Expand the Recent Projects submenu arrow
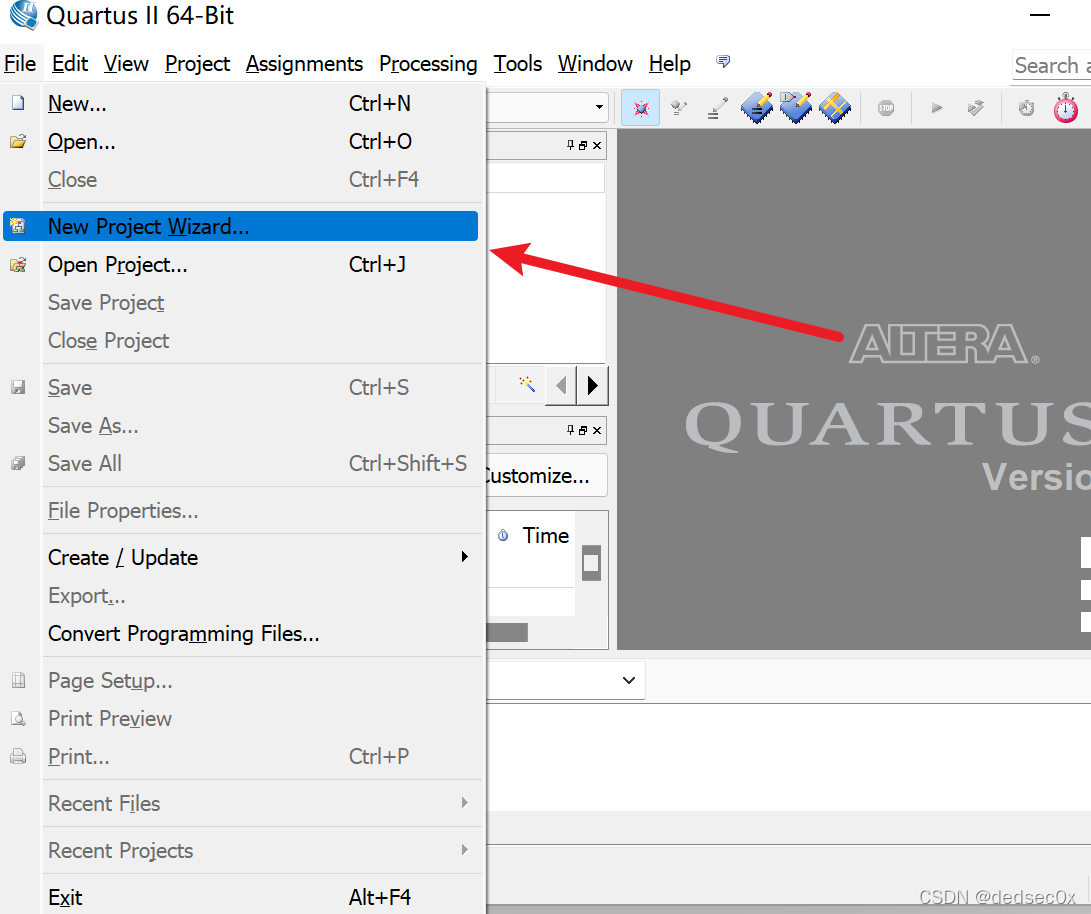This screenshot has width=1091, height=914. (x=464, y=849)
